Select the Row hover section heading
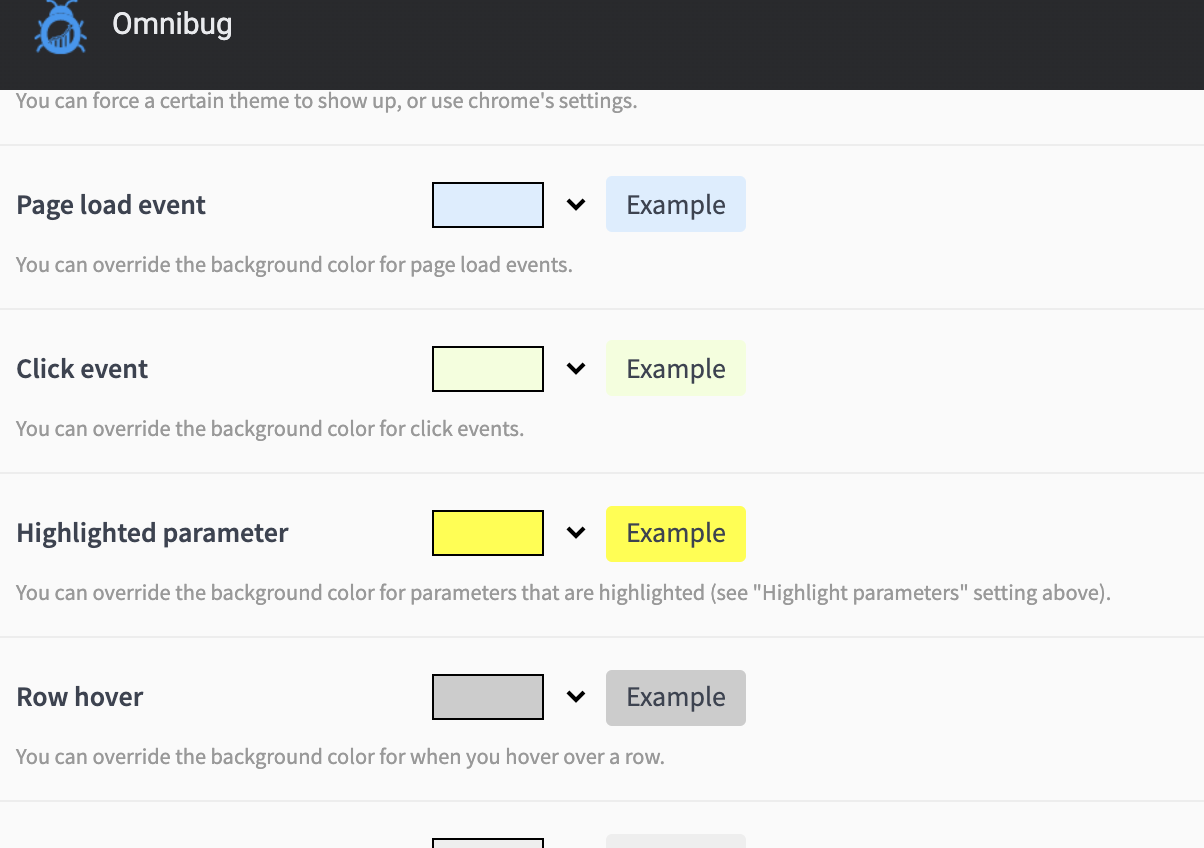Image resolution: width=1204 pixels, height=848 pixels. [79, 697]
